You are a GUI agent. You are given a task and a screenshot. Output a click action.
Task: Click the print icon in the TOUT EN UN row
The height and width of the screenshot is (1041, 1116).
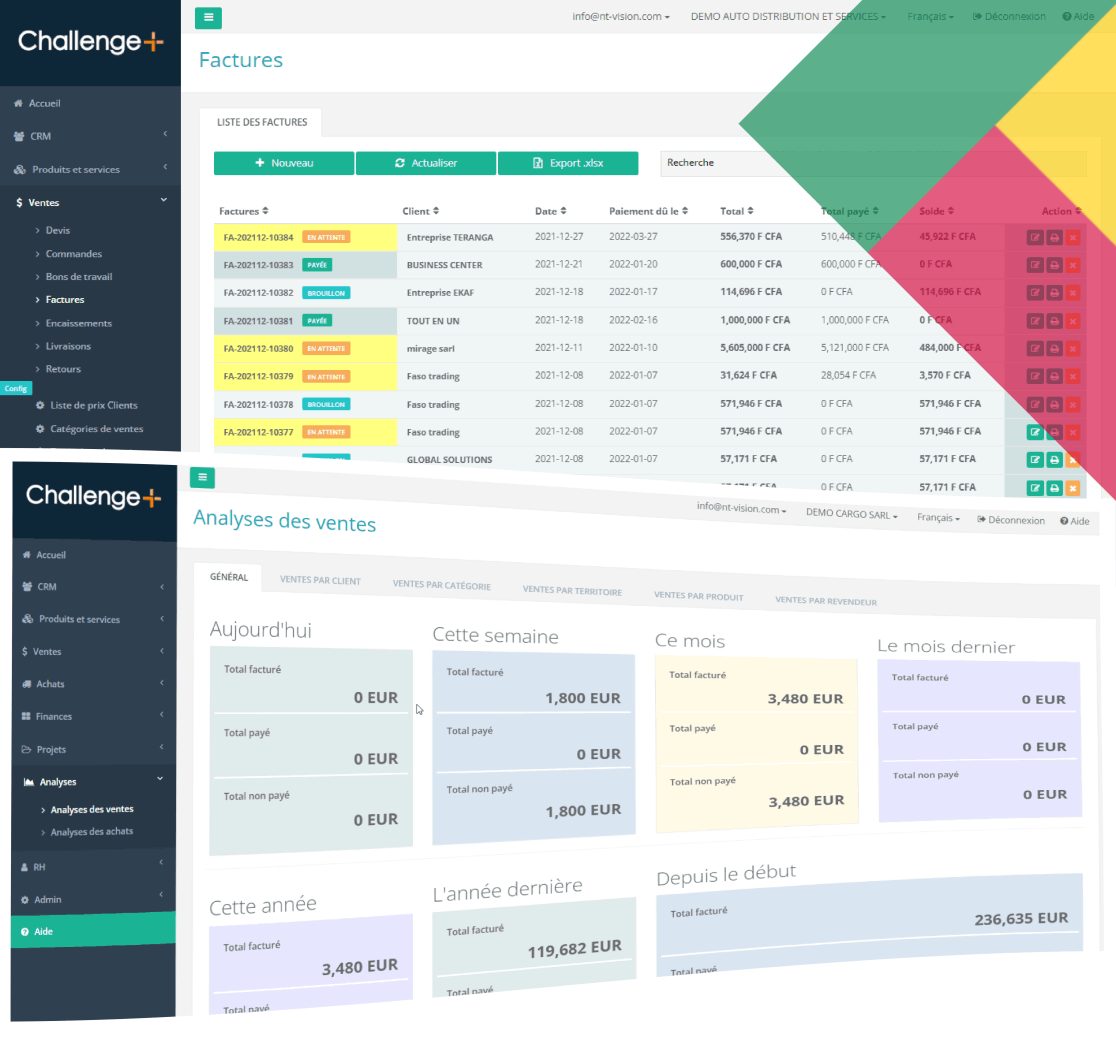pos(1054,321)
